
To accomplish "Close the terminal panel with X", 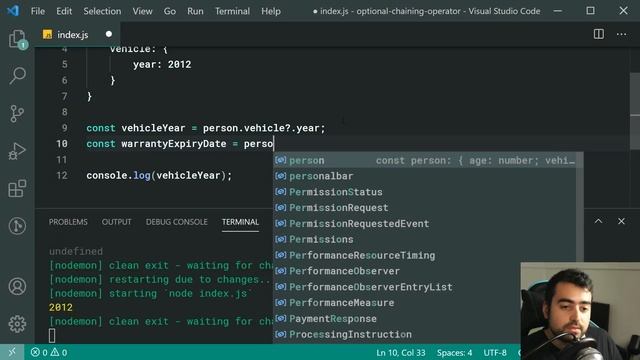I will tap(621, 221).
